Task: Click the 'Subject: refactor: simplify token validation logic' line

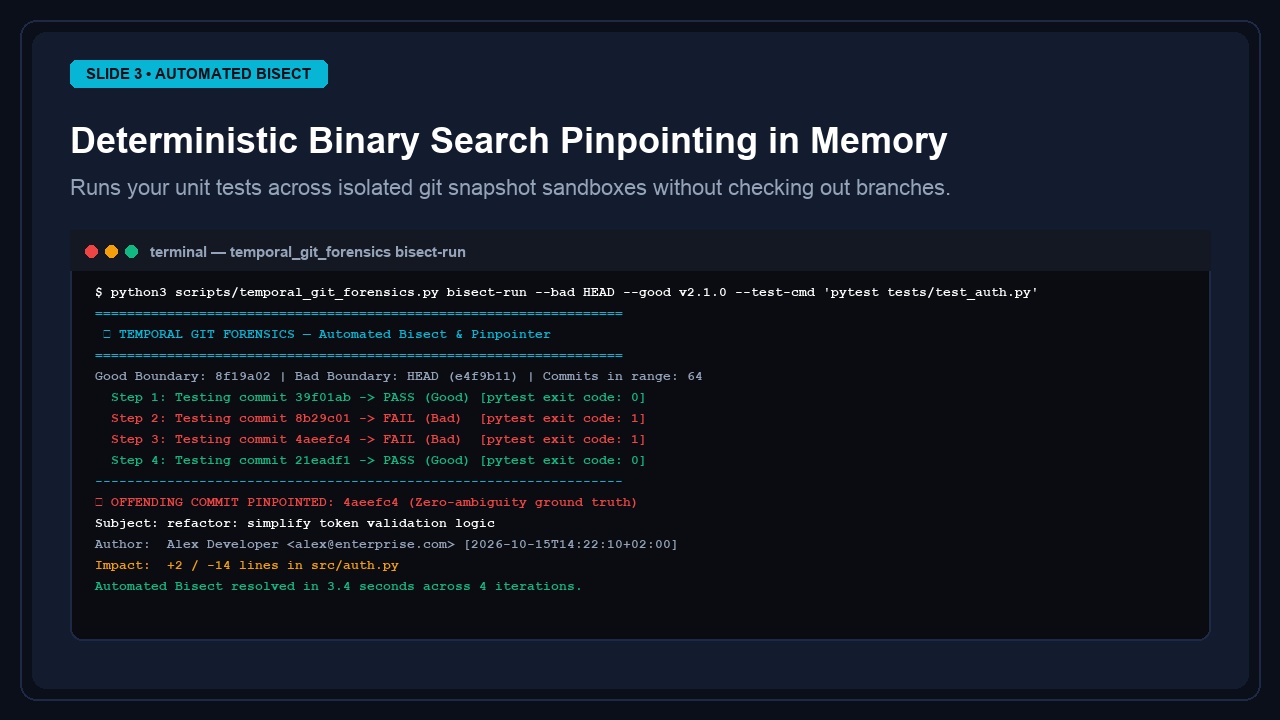Action: (295, 524)
